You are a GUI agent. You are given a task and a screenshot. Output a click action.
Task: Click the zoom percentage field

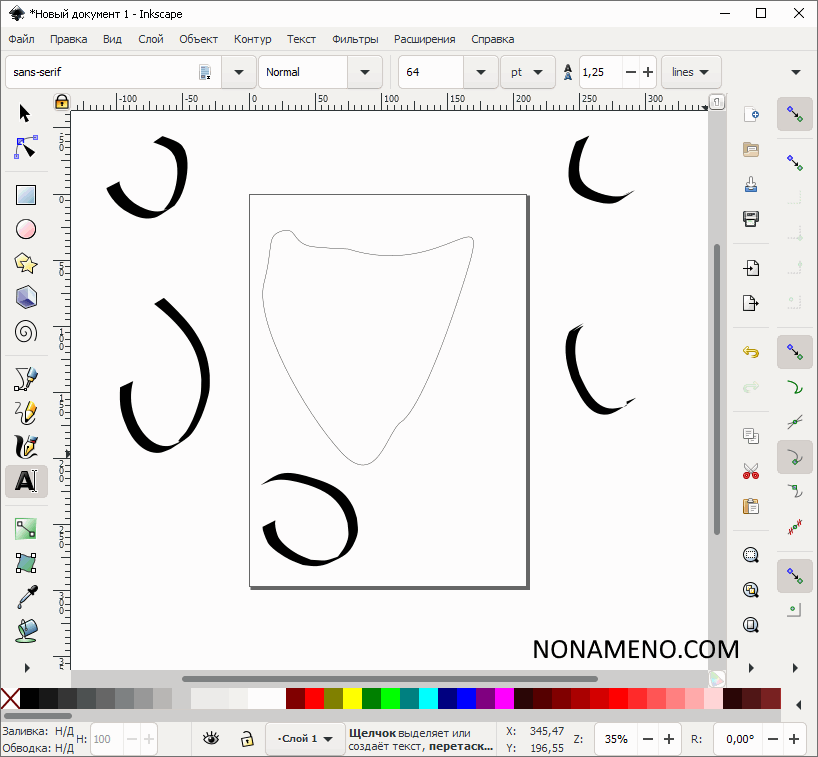[616, 739]
